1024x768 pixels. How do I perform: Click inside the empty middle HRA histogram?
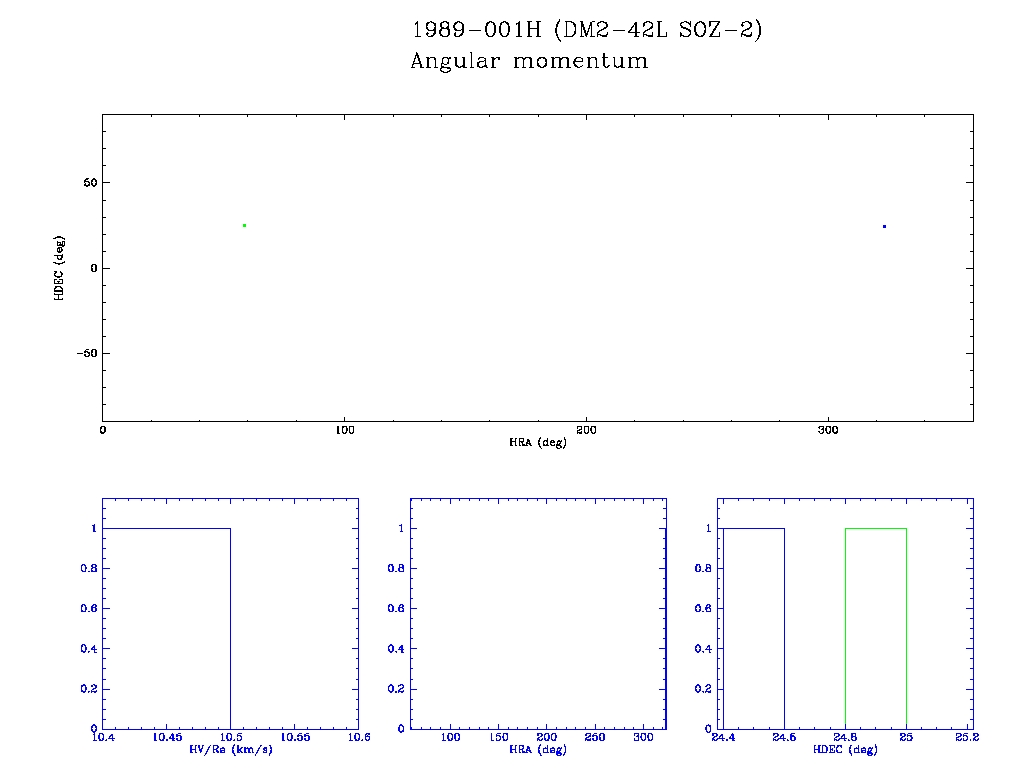pos(538,615)
